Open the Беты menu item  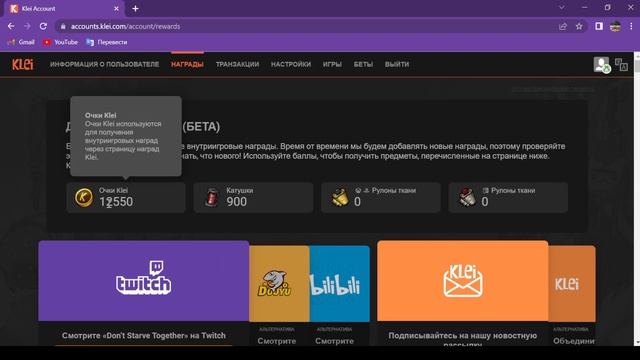click(x=363, y=64)
